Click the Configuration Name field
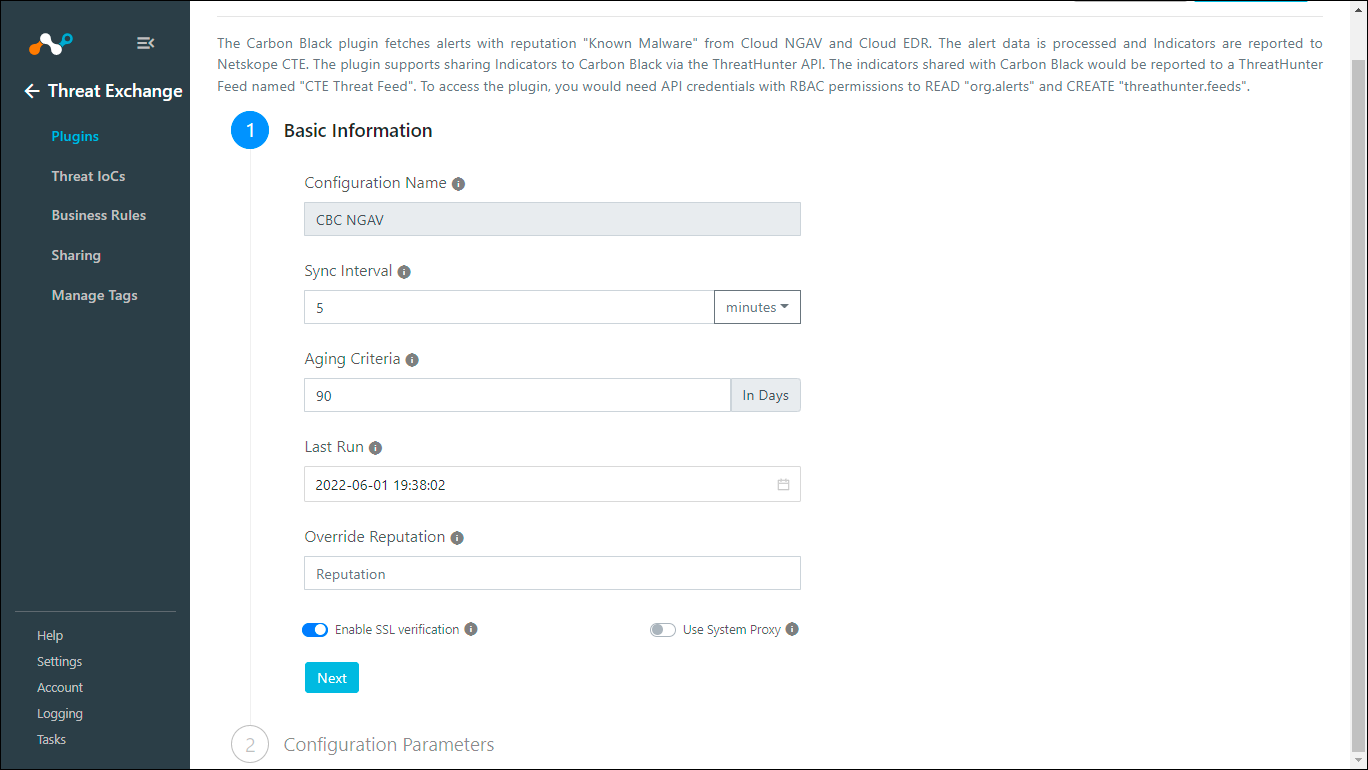 [x=552, y=219]
